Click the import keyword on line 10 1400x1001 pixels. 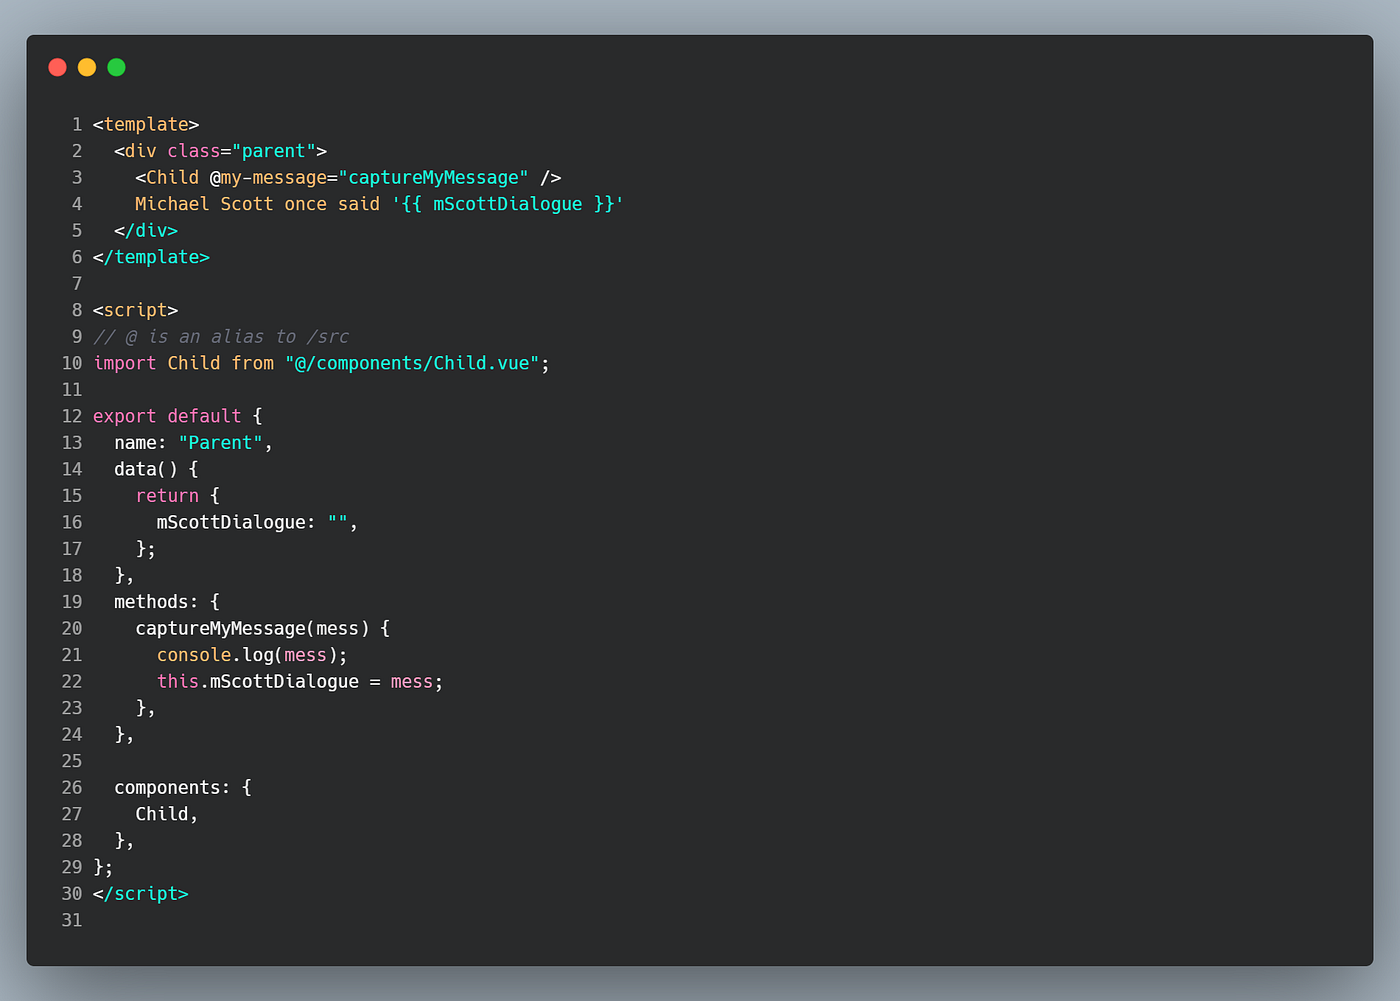[125, 363]
